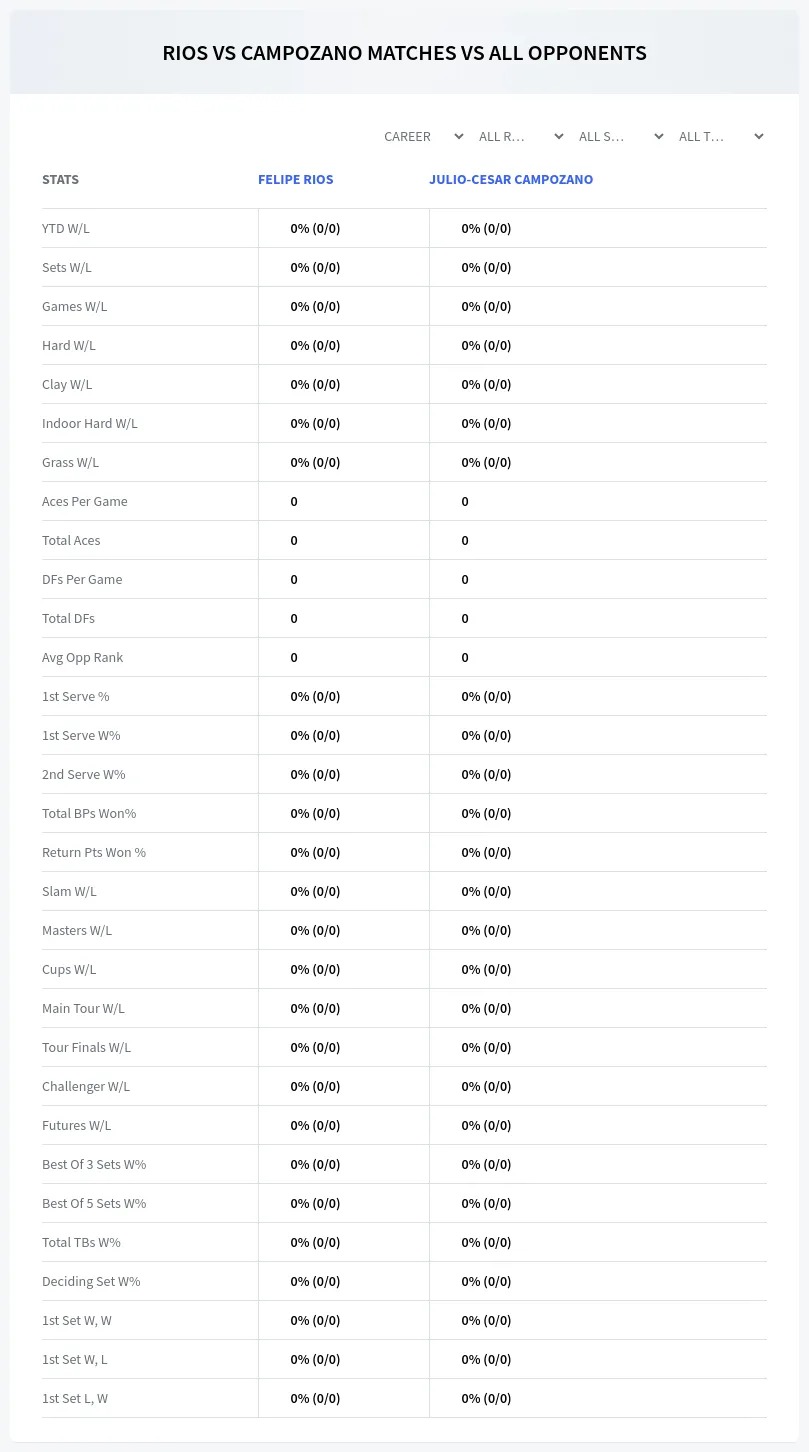The width and height of the screenshot is (809, 1452).
Task: Click Campozano's 1st Set L, W value
Action: [486, 1398]
